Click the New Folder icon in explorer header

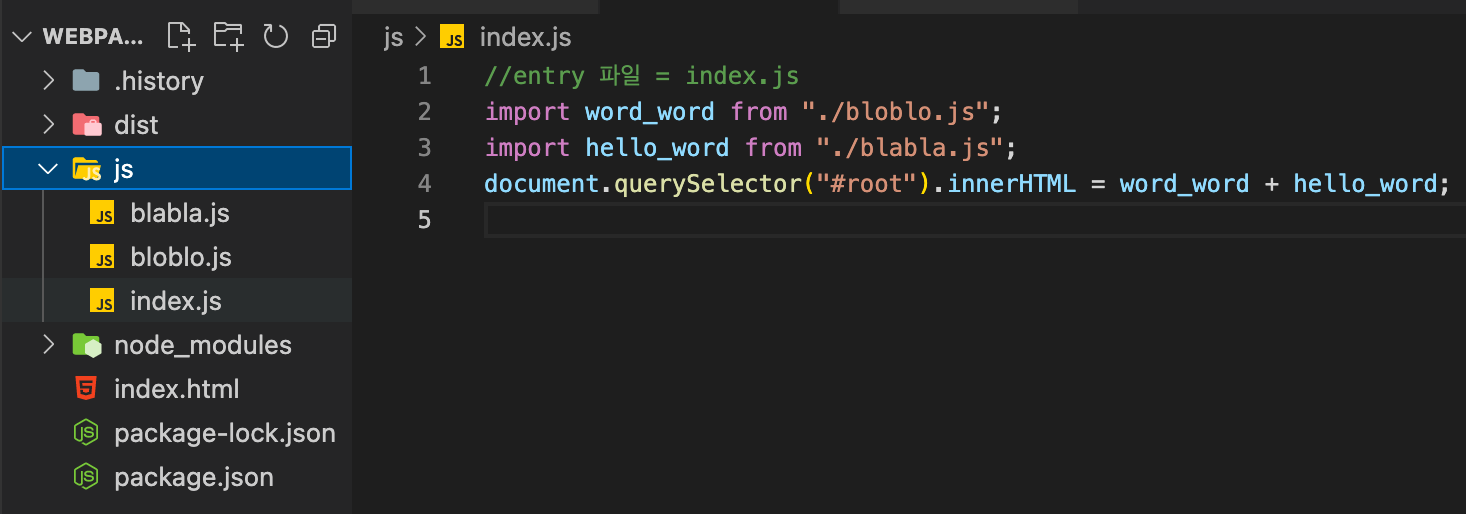point(229,37)
